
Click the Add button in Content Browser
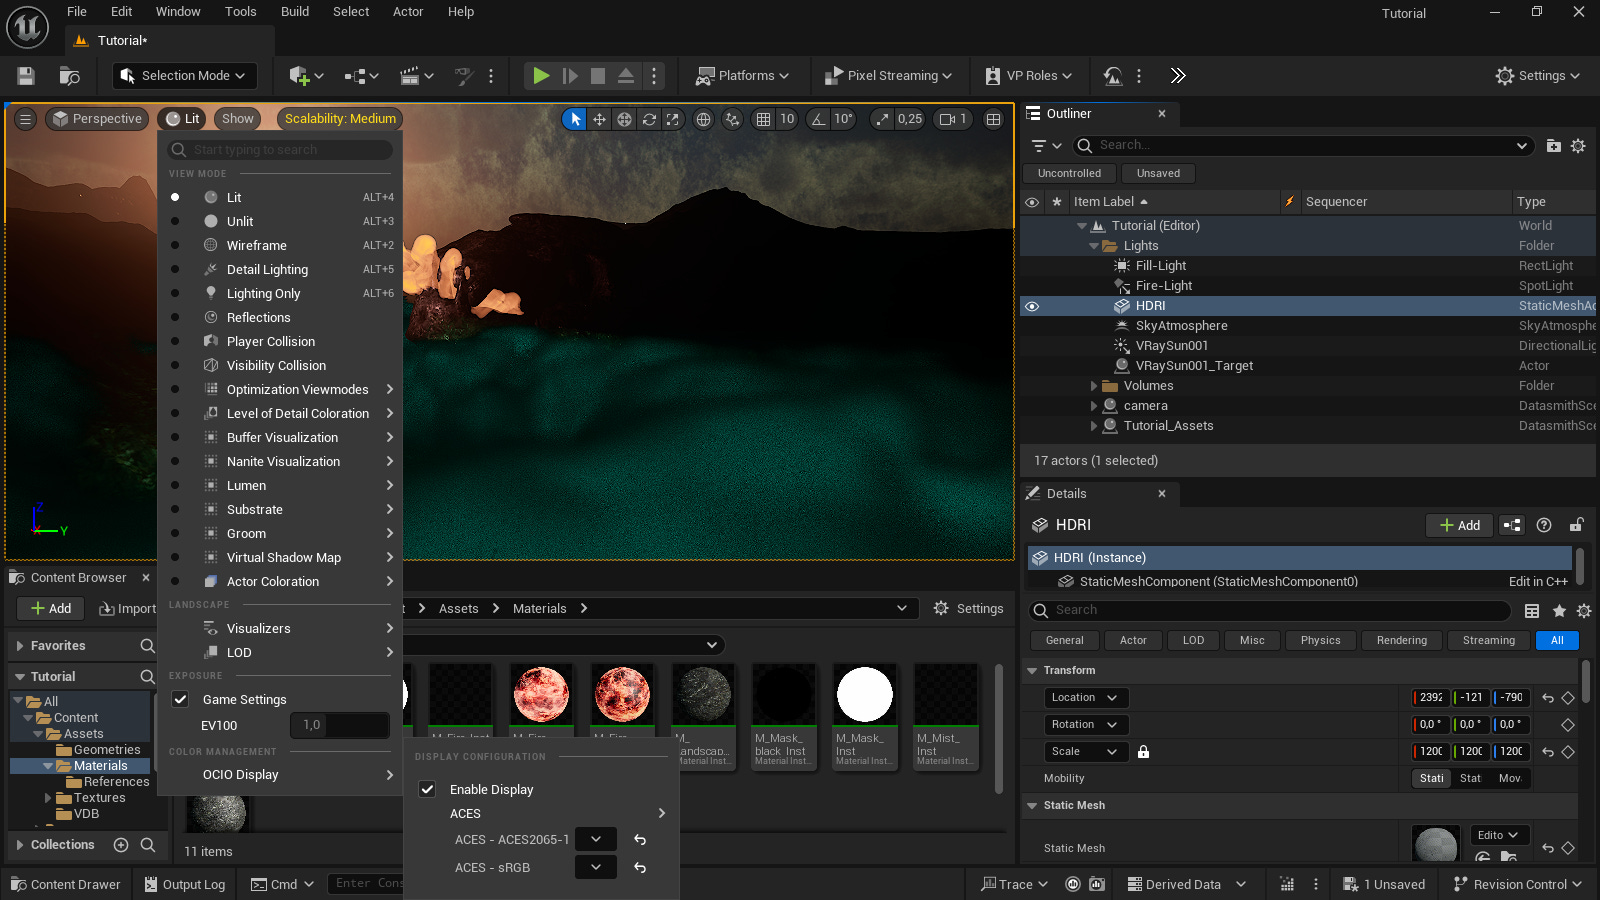pos(51,609)
